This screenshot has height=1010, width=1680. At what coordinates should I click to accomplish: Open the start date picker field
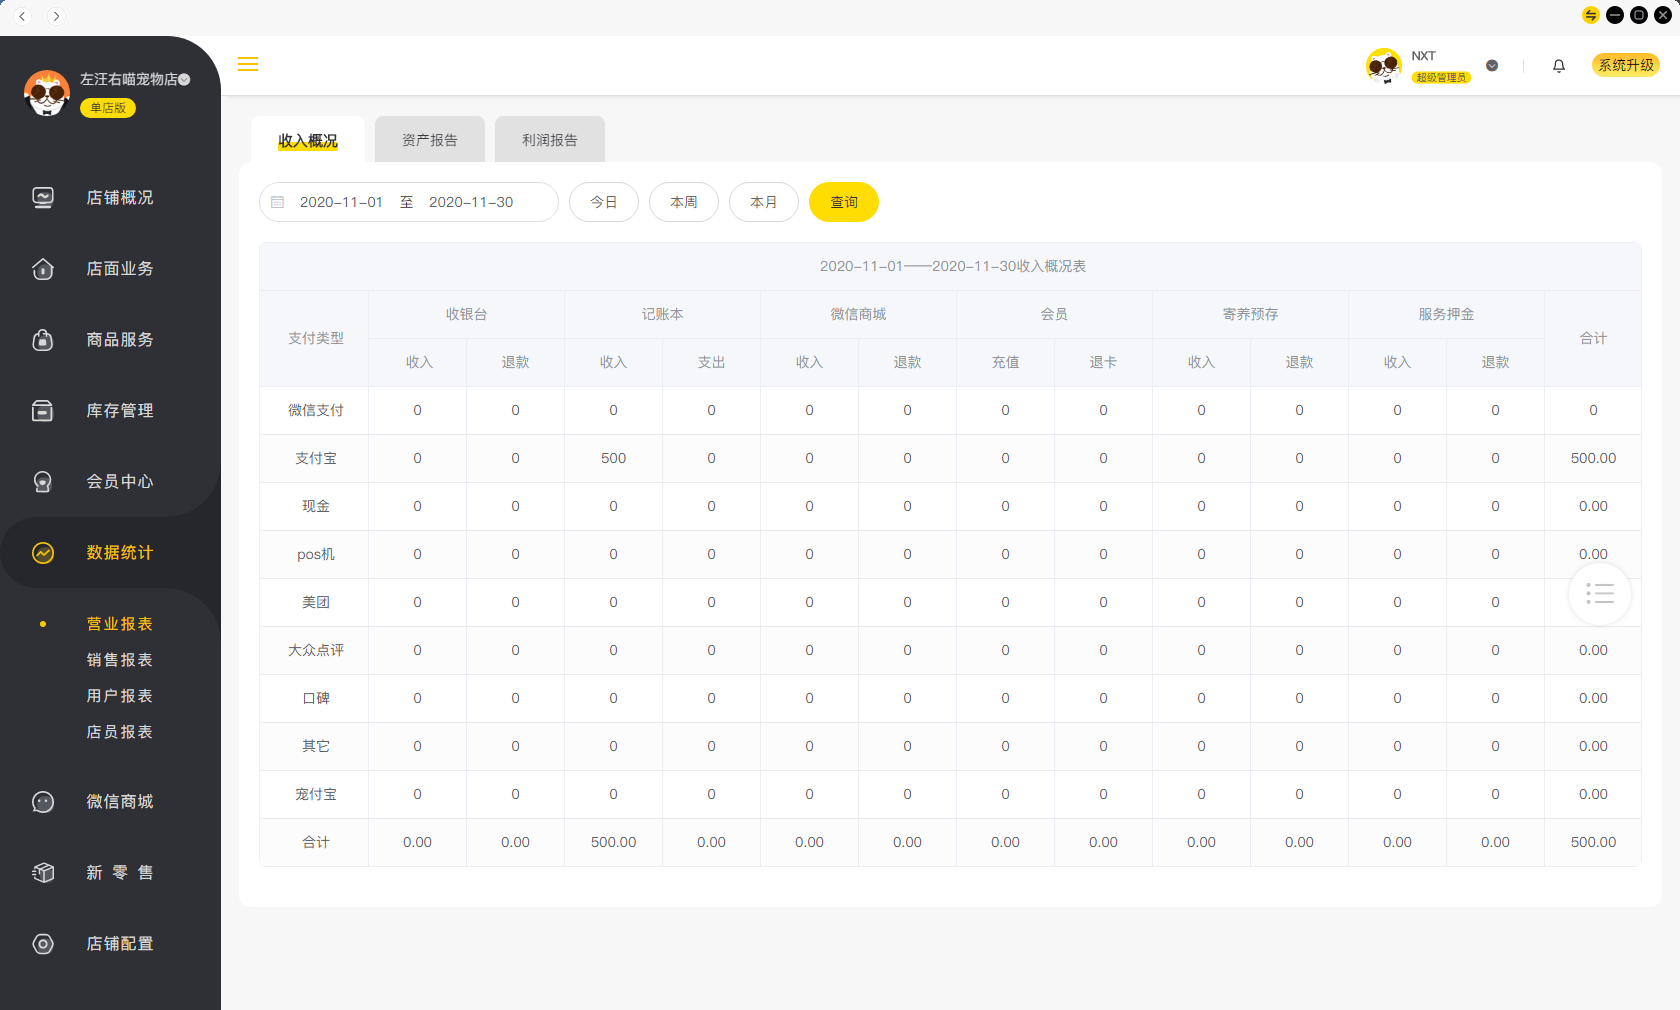click(341, 202)
